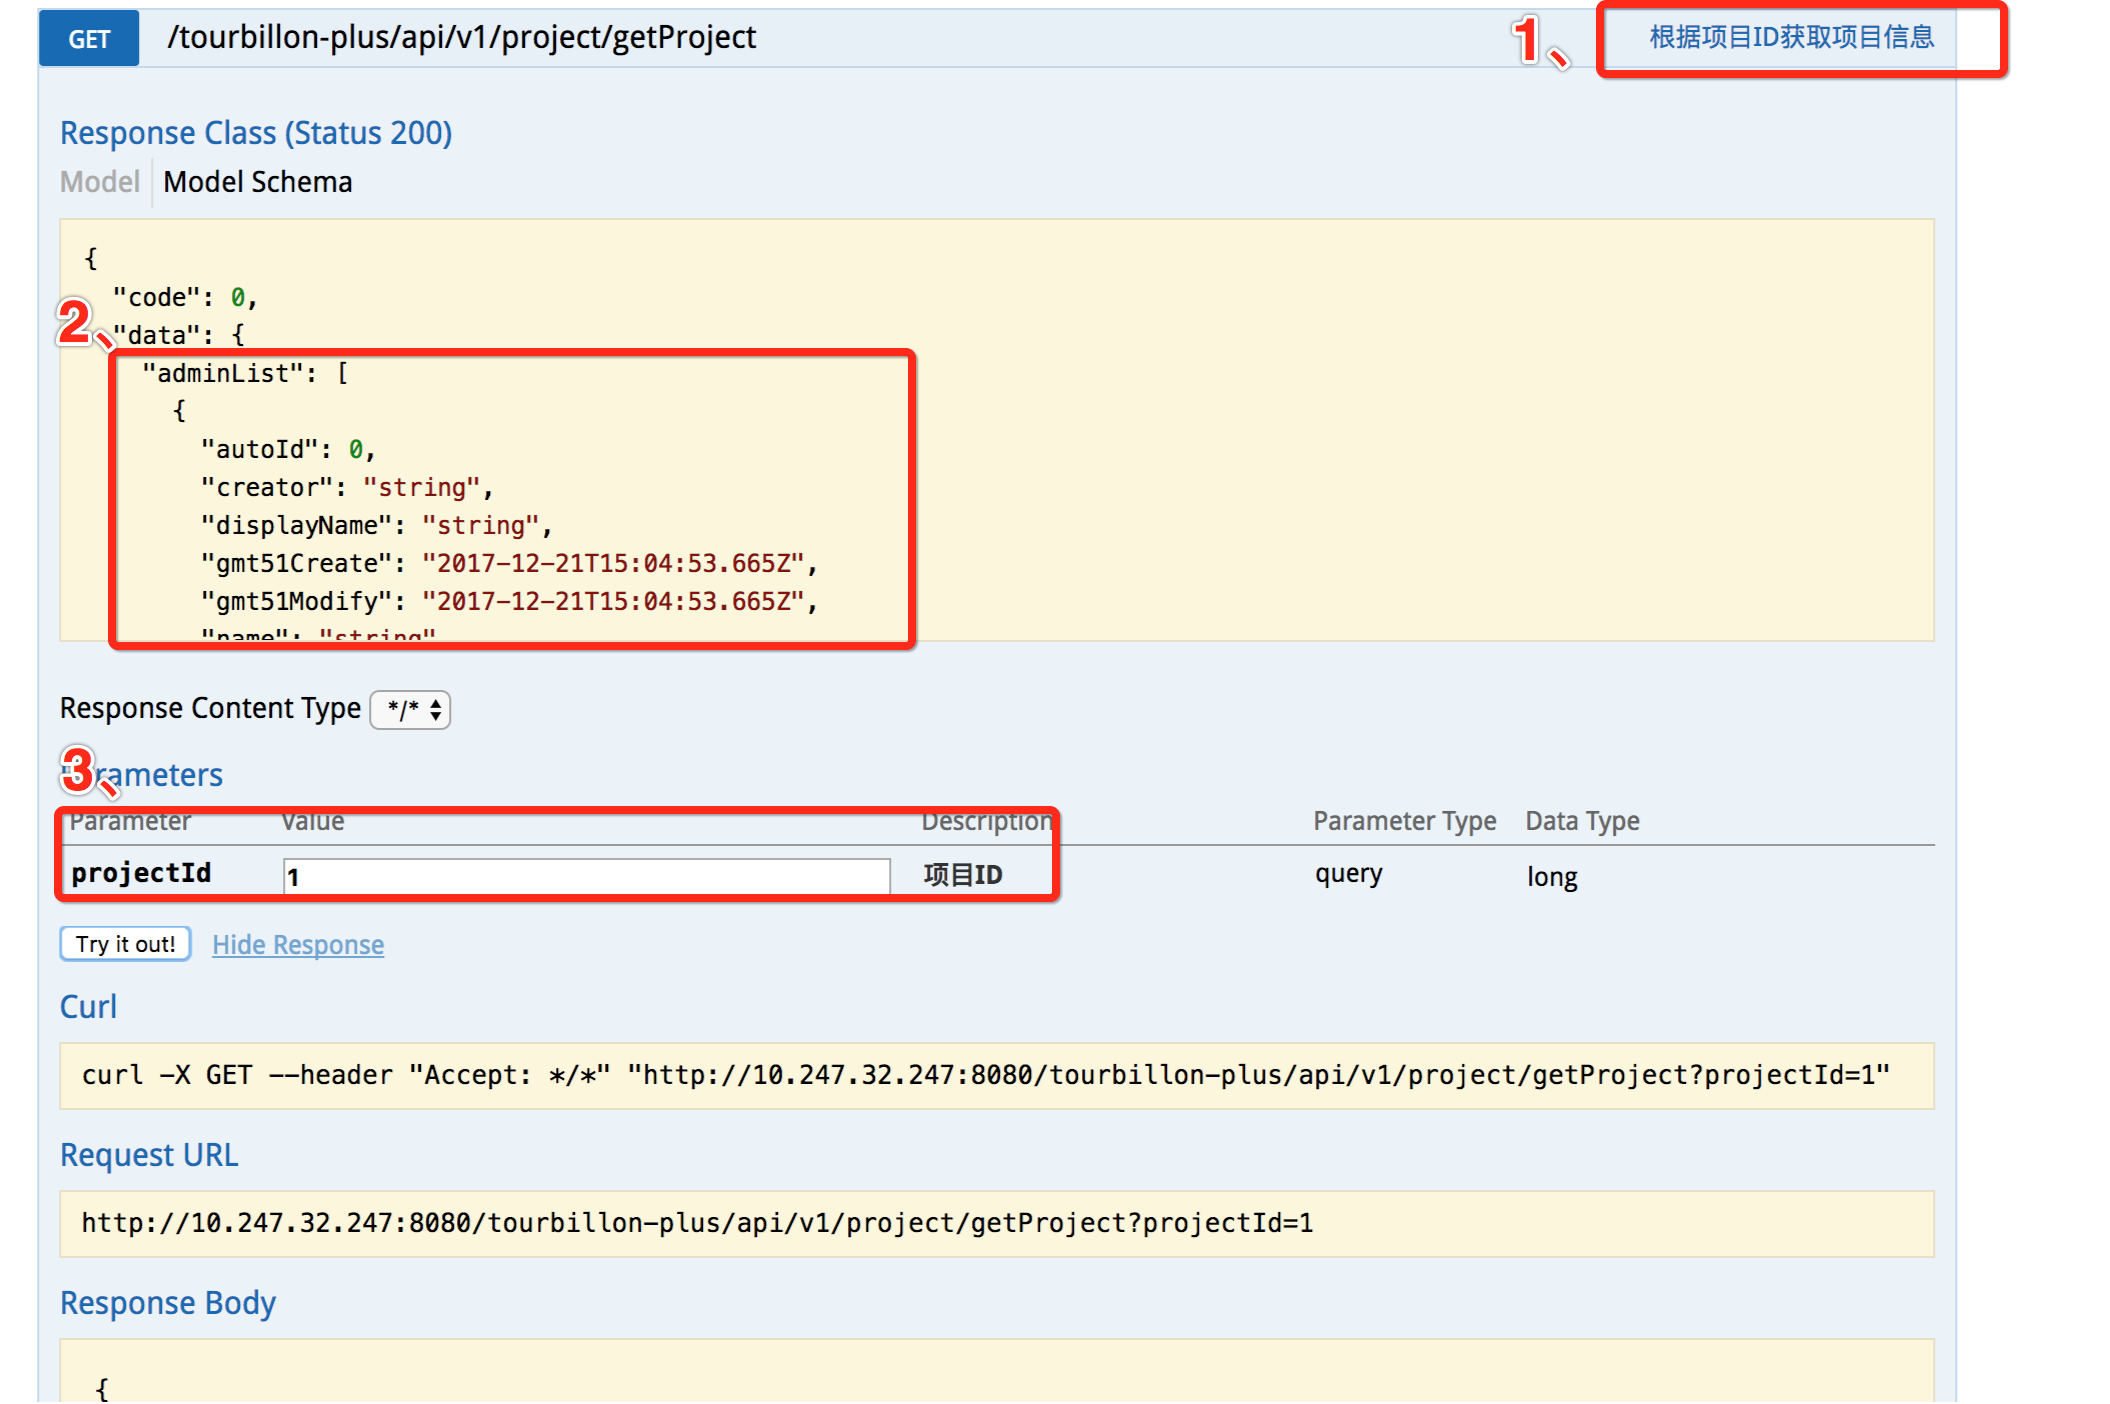Click the Request URL heading
Viewport: 2110px width, 1404px height.
(149, 1155)
